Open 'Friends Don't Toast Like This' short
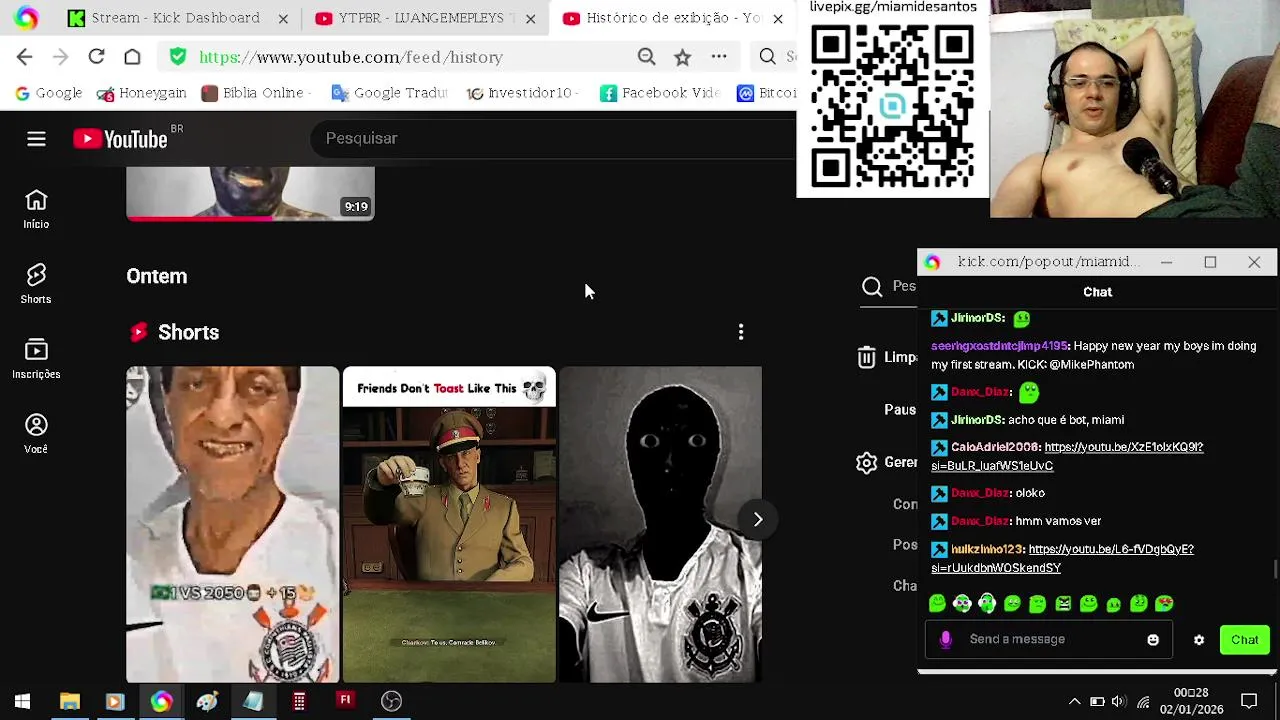 (449, 524)
